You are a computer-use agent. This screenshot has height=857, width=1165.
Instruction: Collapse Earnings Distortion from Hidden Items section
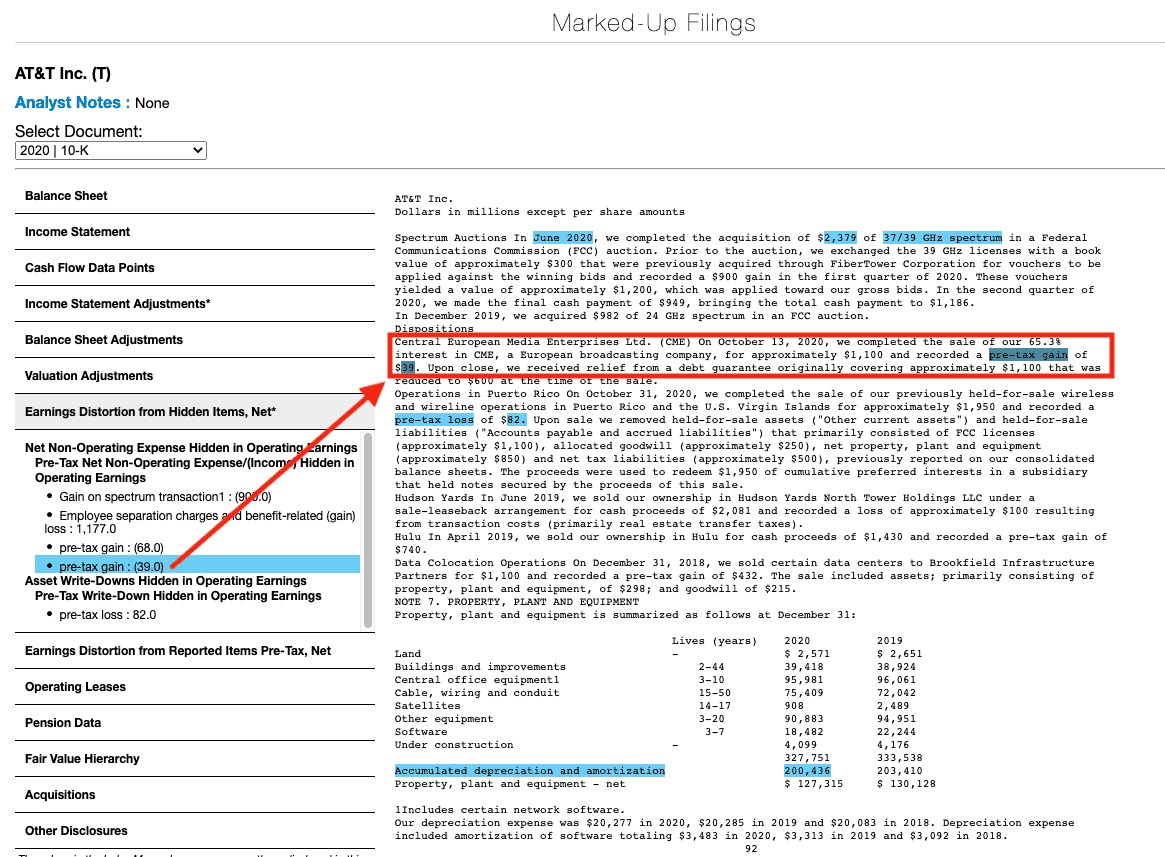(195, 412)
